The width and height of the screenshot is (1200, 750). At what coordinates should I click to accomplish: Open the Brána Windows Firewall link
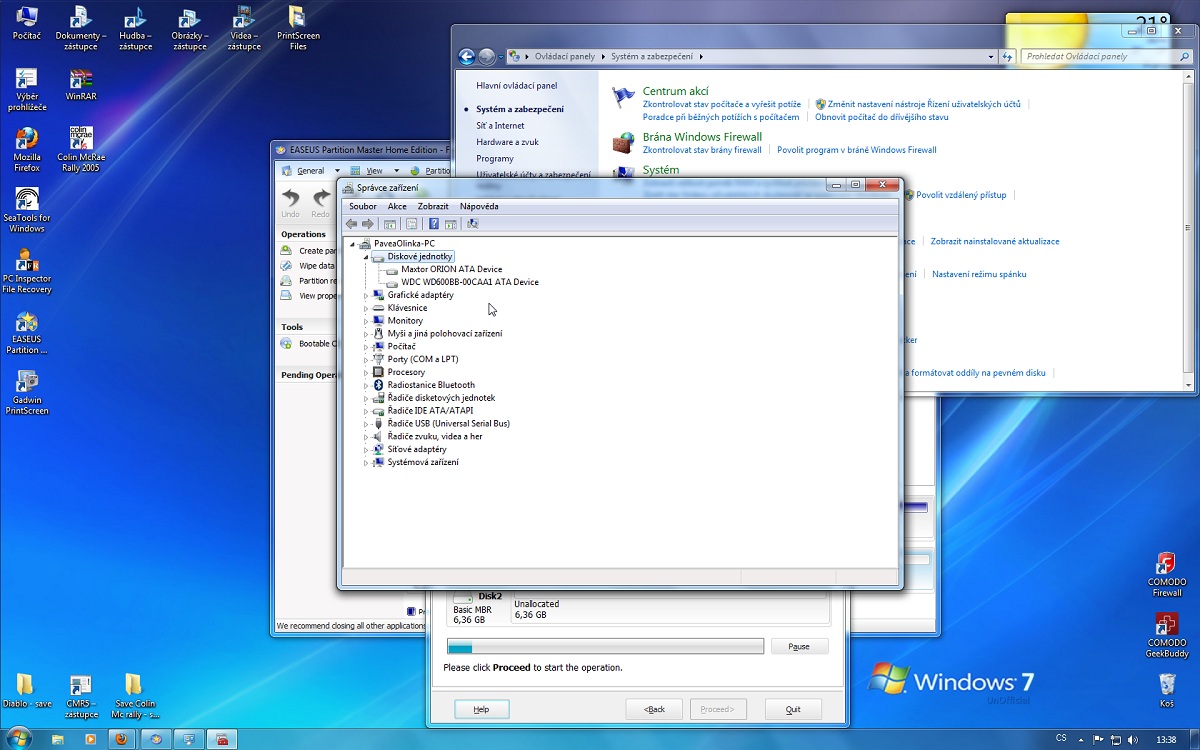(702, 137)
